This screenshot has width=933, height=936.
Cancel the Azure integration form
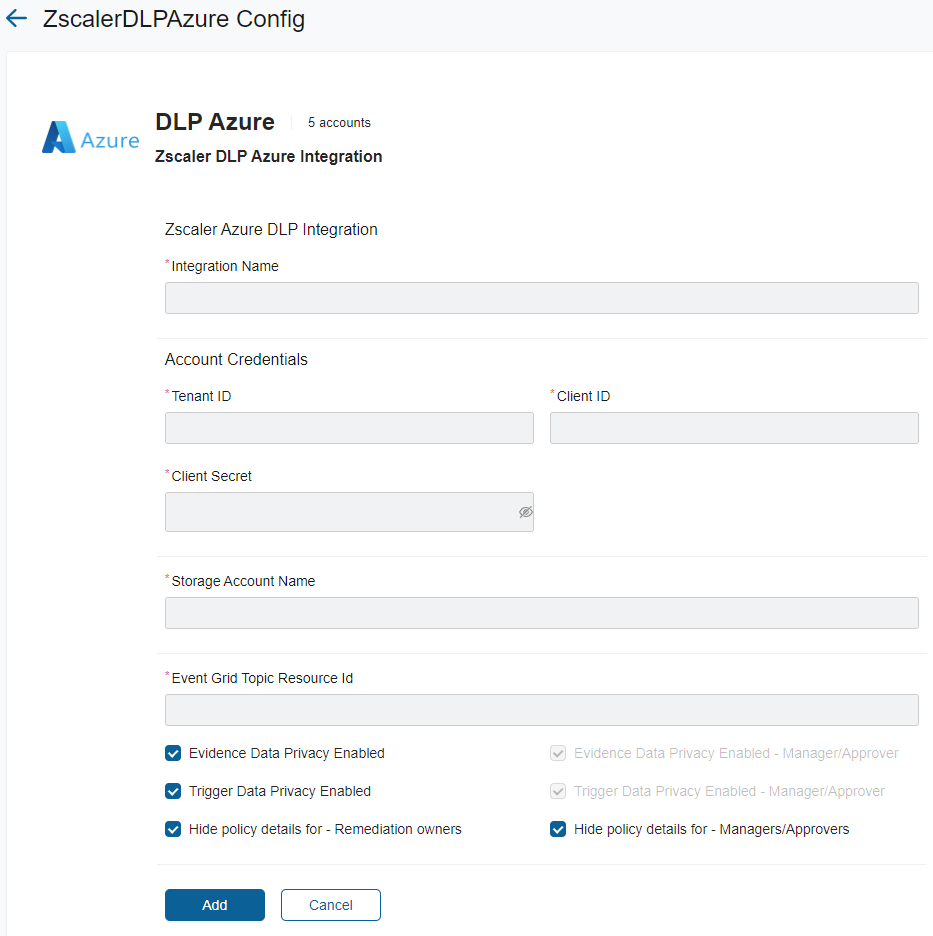pyautogui.click(x=330, y=905)
